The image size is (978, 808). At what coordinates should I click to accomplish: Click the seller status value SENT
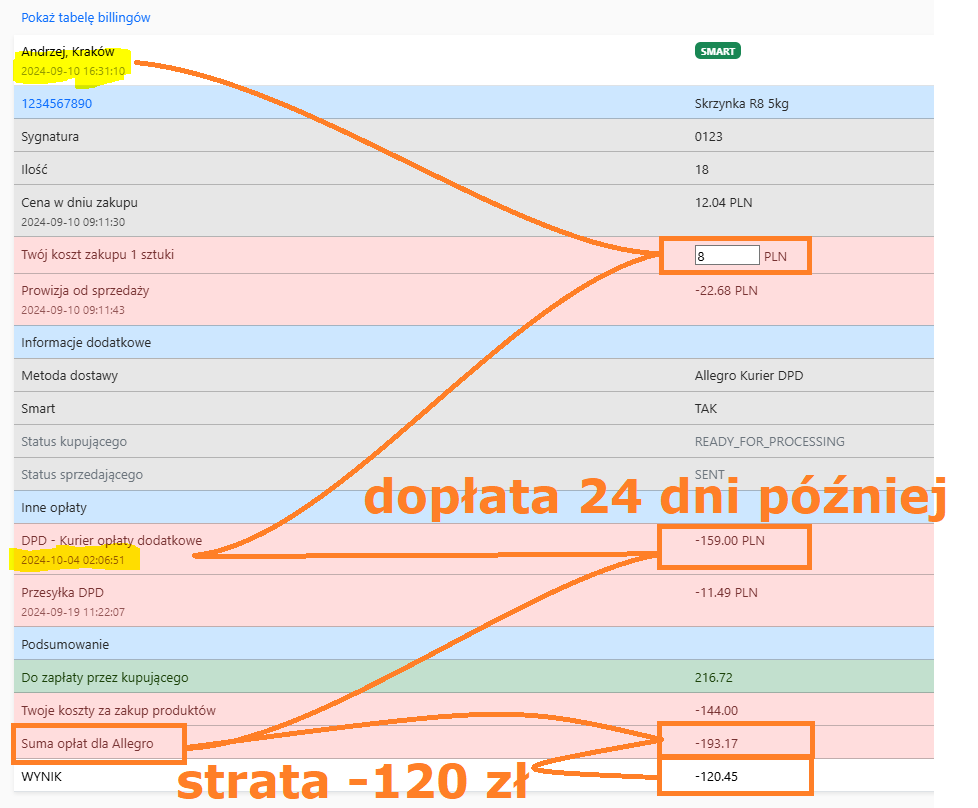(710, 474)
